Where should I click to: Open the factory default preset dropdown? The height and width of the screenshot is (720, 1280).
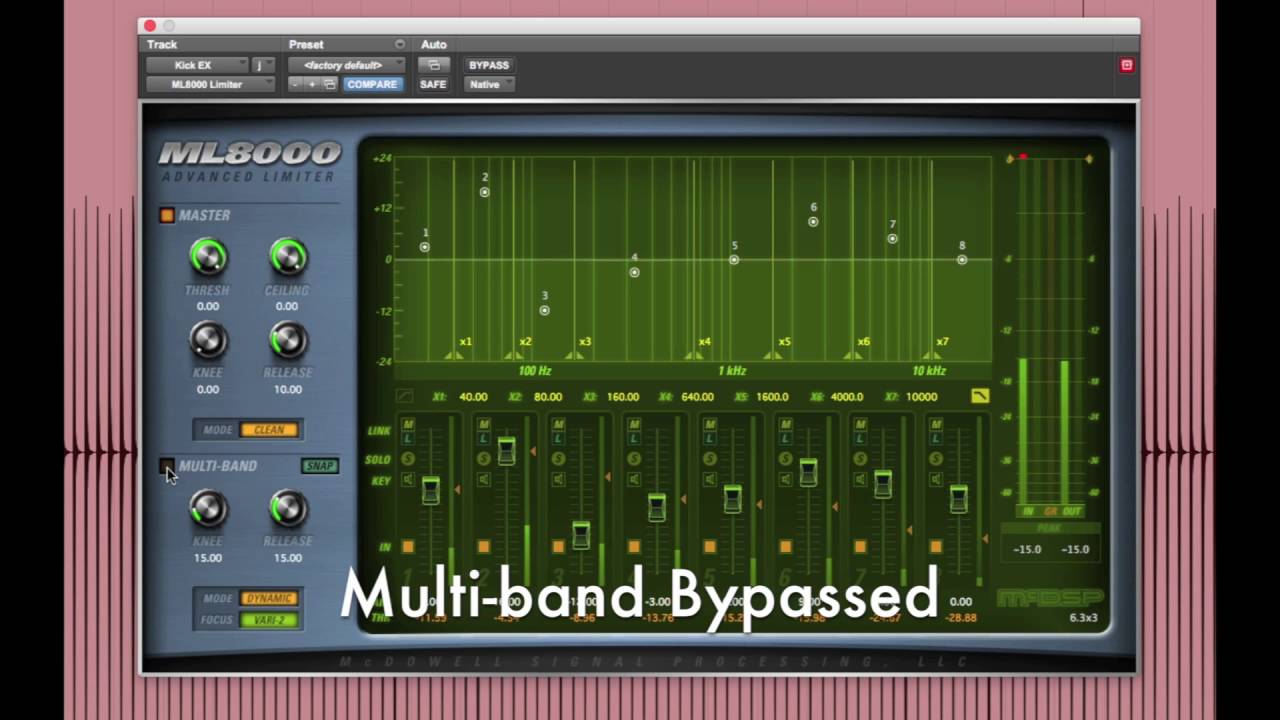(347, 65)
